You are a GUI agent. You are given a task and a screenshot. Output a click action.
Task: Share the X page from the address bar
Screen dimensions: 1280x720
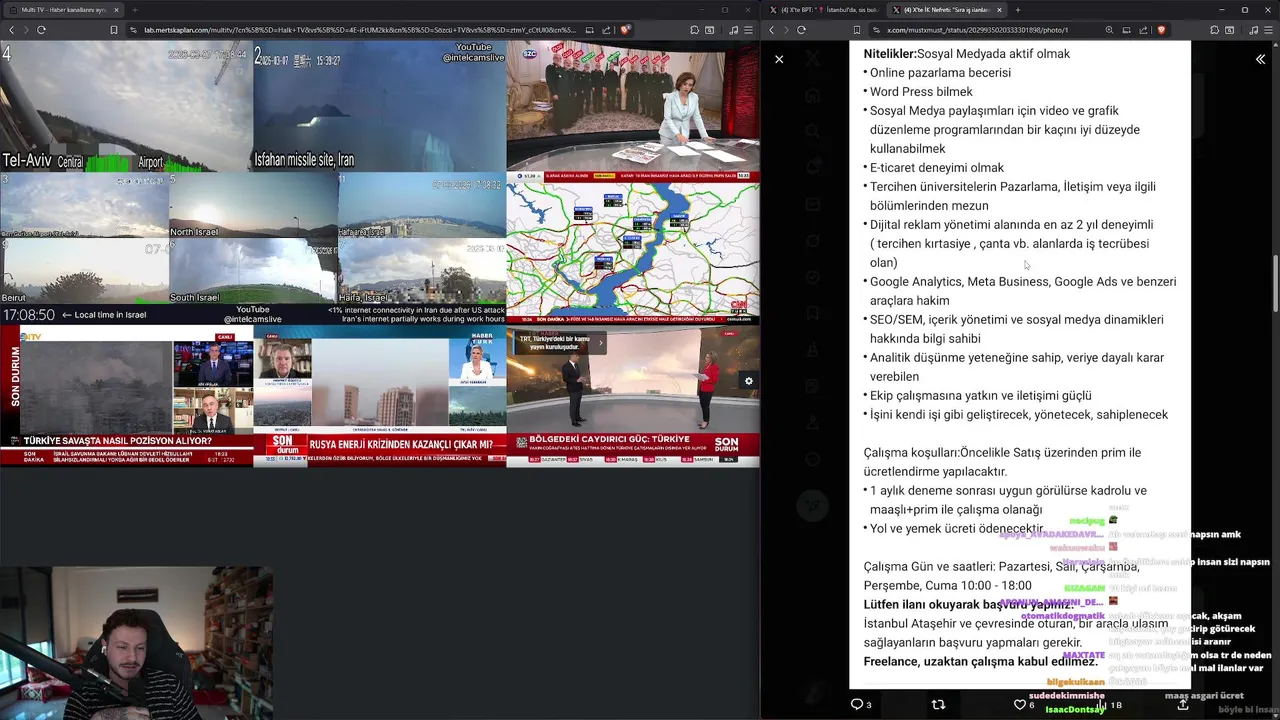[1145, 30]
